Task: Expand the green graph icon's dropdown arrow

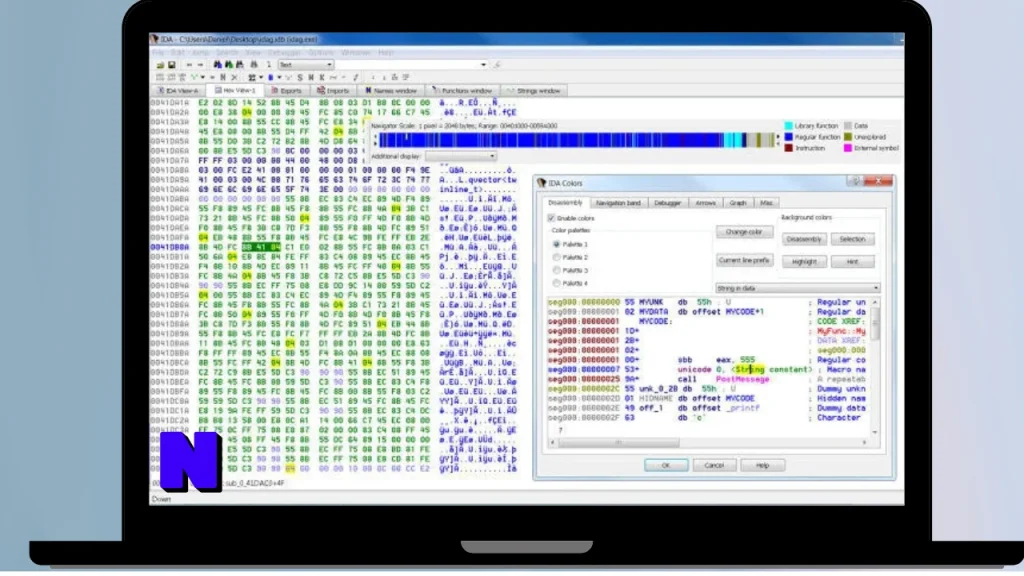Action: 203,77
